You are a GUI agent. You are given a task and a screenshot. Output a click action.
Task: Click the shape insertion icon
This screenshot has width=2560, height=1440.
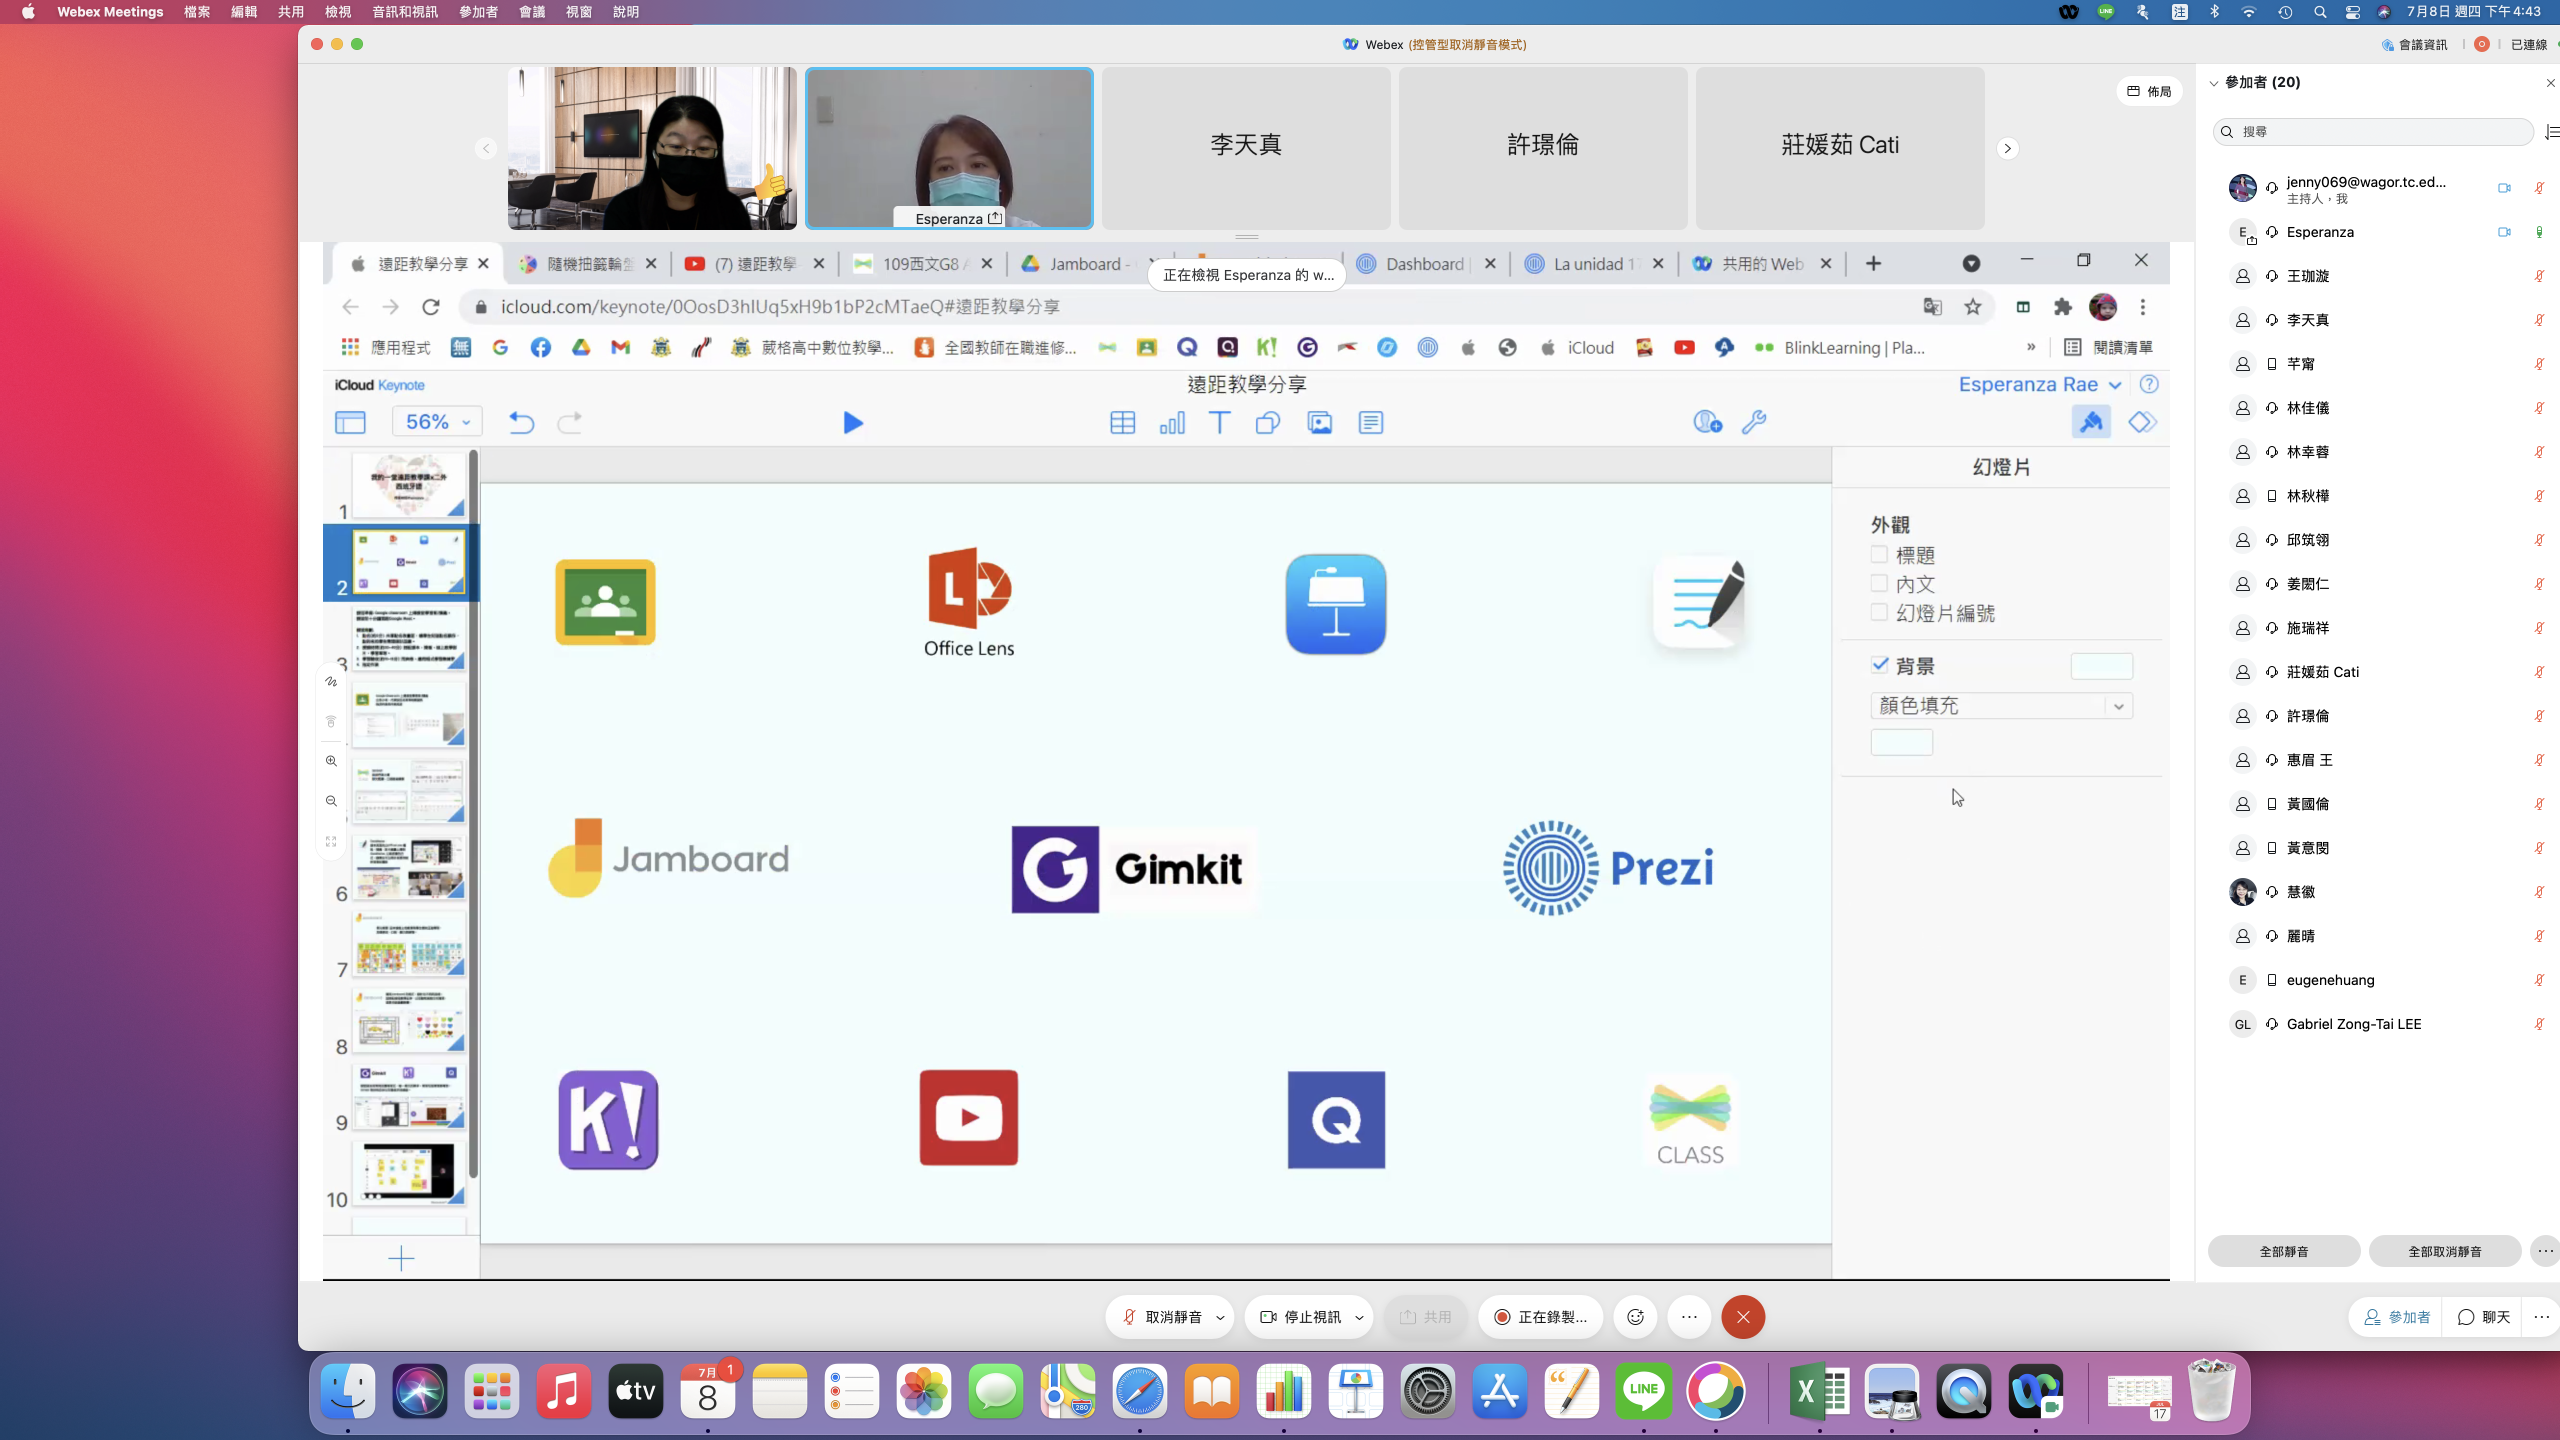pos(1267,423)
